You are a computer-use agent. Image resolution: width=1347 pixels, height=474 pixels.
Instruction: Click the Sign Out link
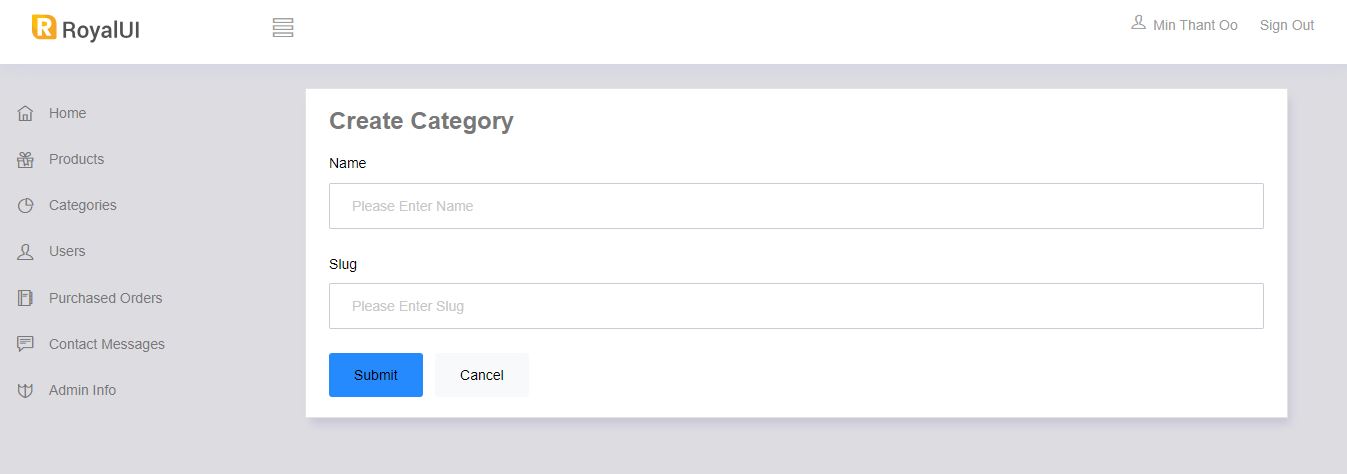1287,25
